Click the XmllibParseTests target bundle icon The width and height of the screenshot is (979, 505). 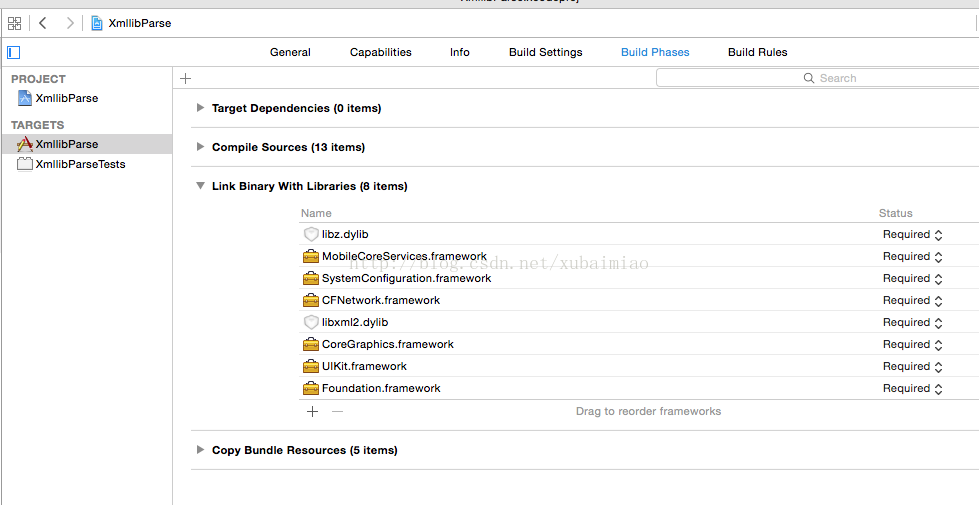click(24, 164)
